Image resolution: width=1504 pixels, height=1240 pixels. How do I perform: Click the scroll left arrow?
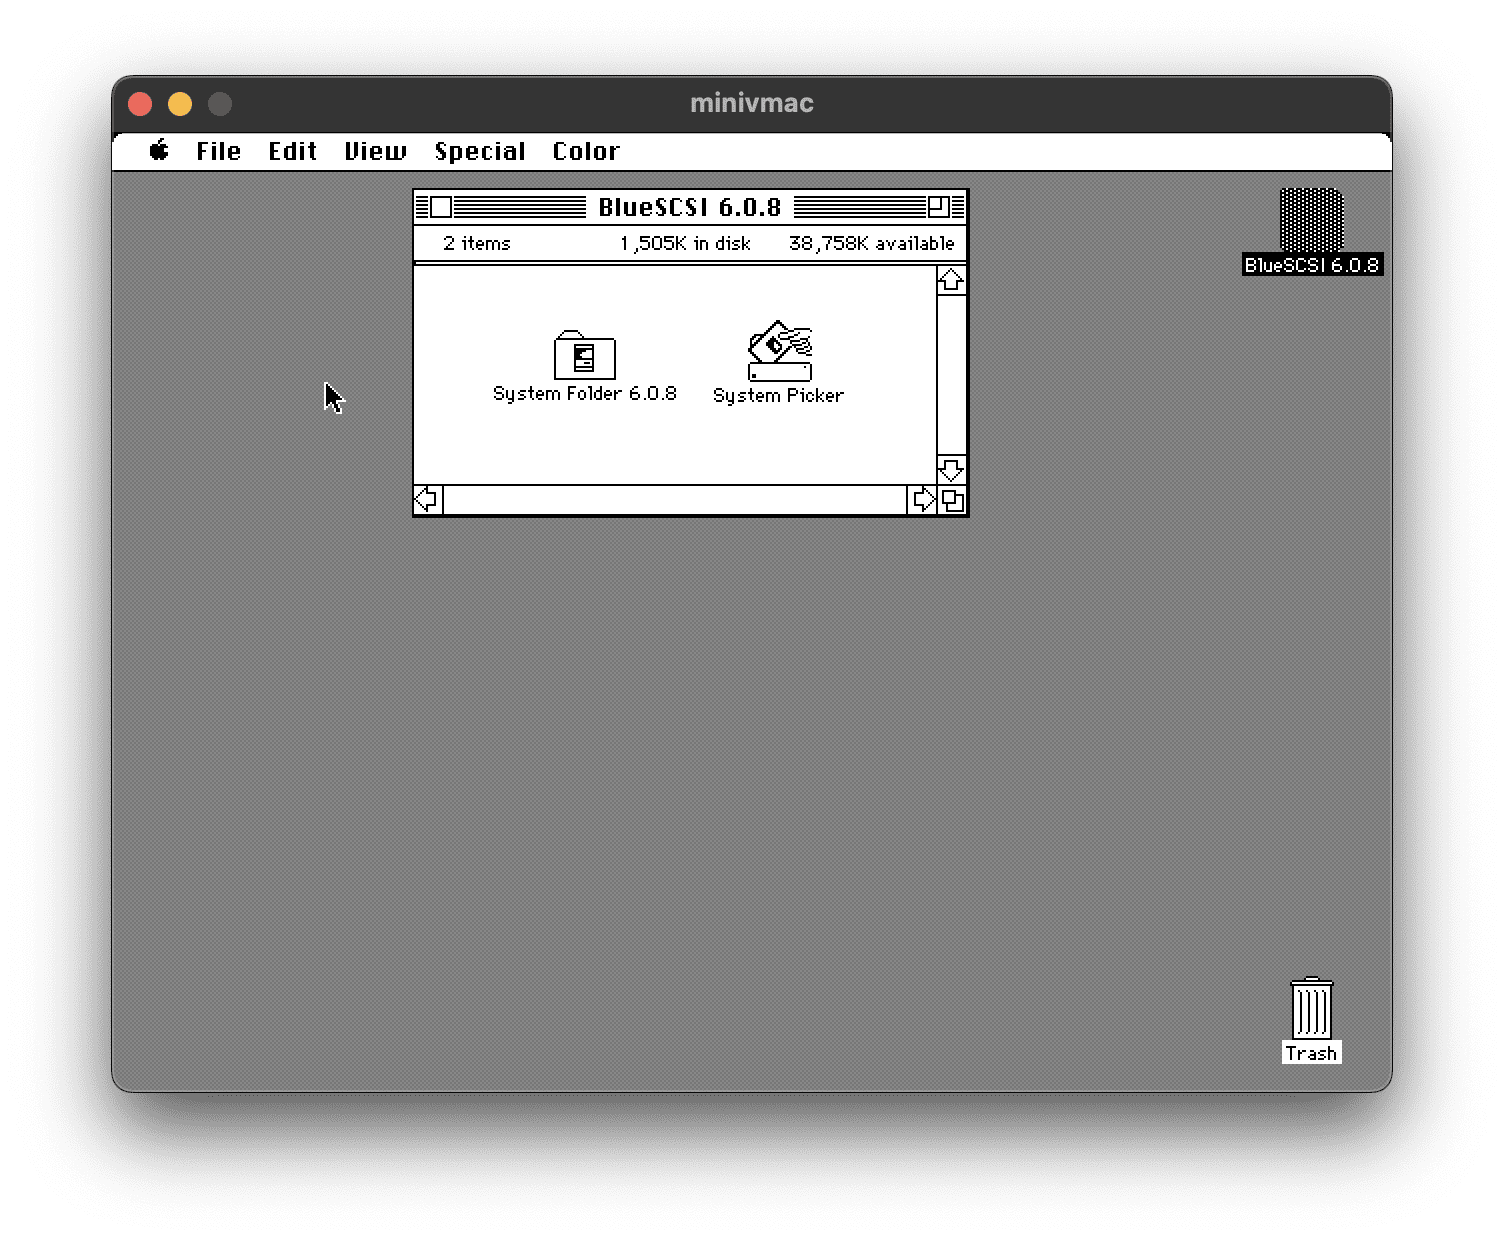pyautogui.click(x=428, y=499)
